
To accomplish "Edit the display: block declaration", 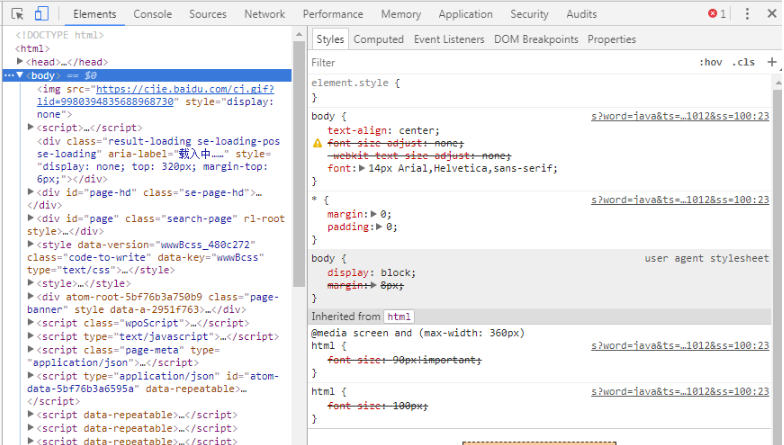I will pyautogui.click(x=372, y=272).
